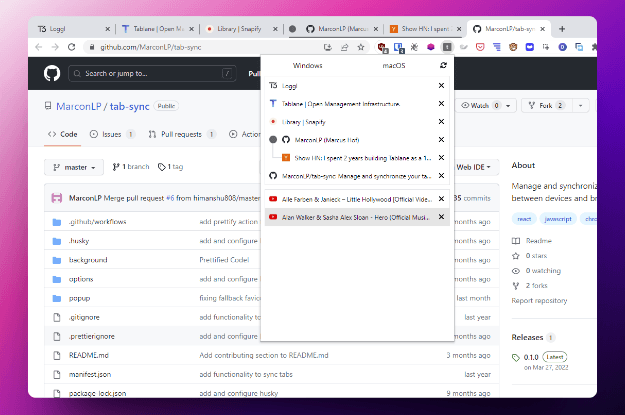Open the 0.1.0 release link
The image size is (625, 415).
[x=531, y=357]
